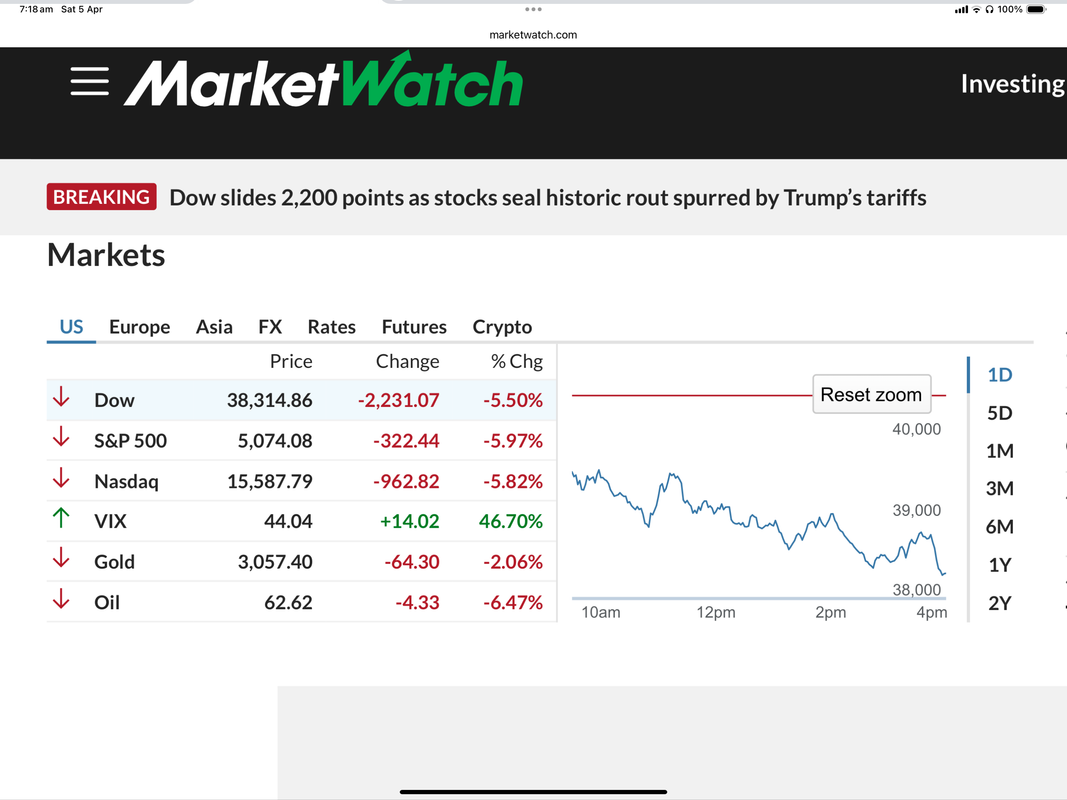Select the 2Y chart range
1067x800 pixels.
[1000, 603]
